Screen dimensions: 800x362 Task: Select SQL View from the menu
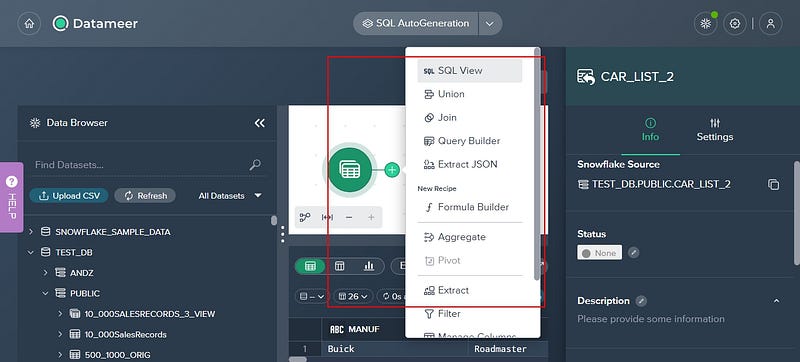[x=470, y=71]
